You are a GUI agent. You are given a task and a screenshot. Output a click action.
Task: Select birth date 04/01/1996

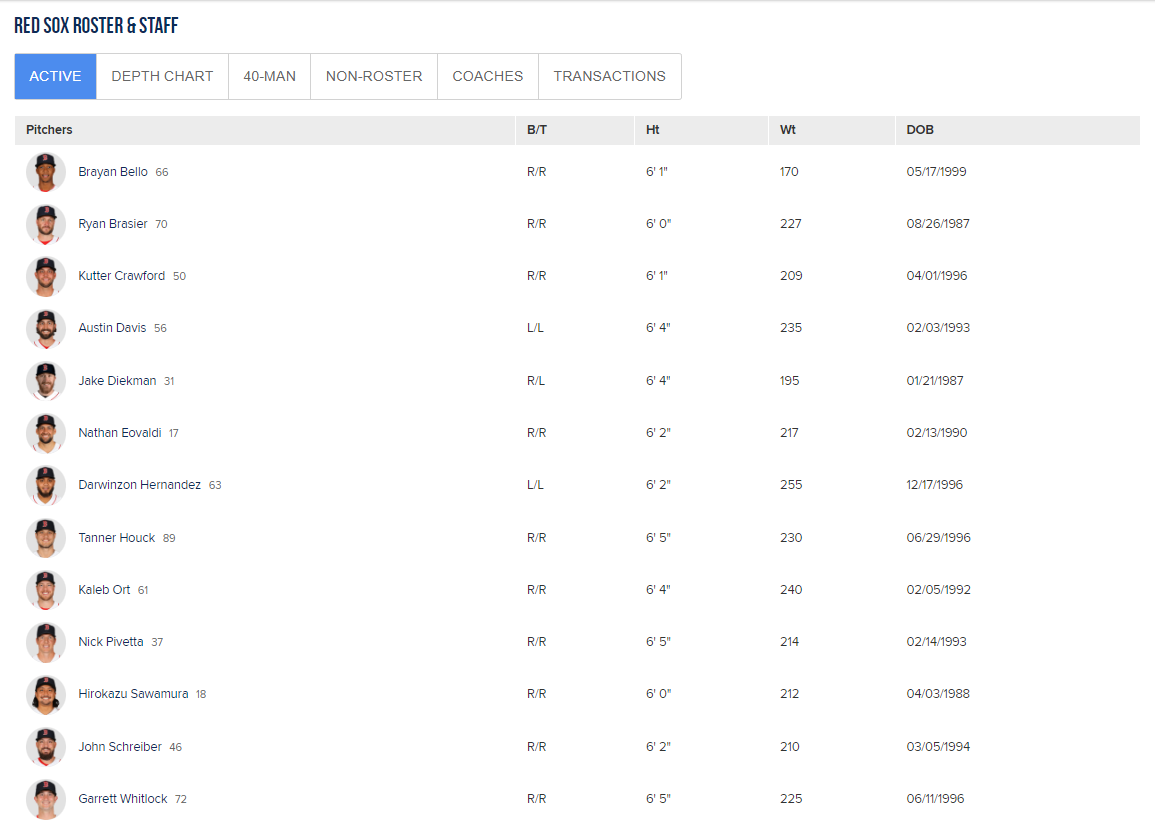coord(937,276)
